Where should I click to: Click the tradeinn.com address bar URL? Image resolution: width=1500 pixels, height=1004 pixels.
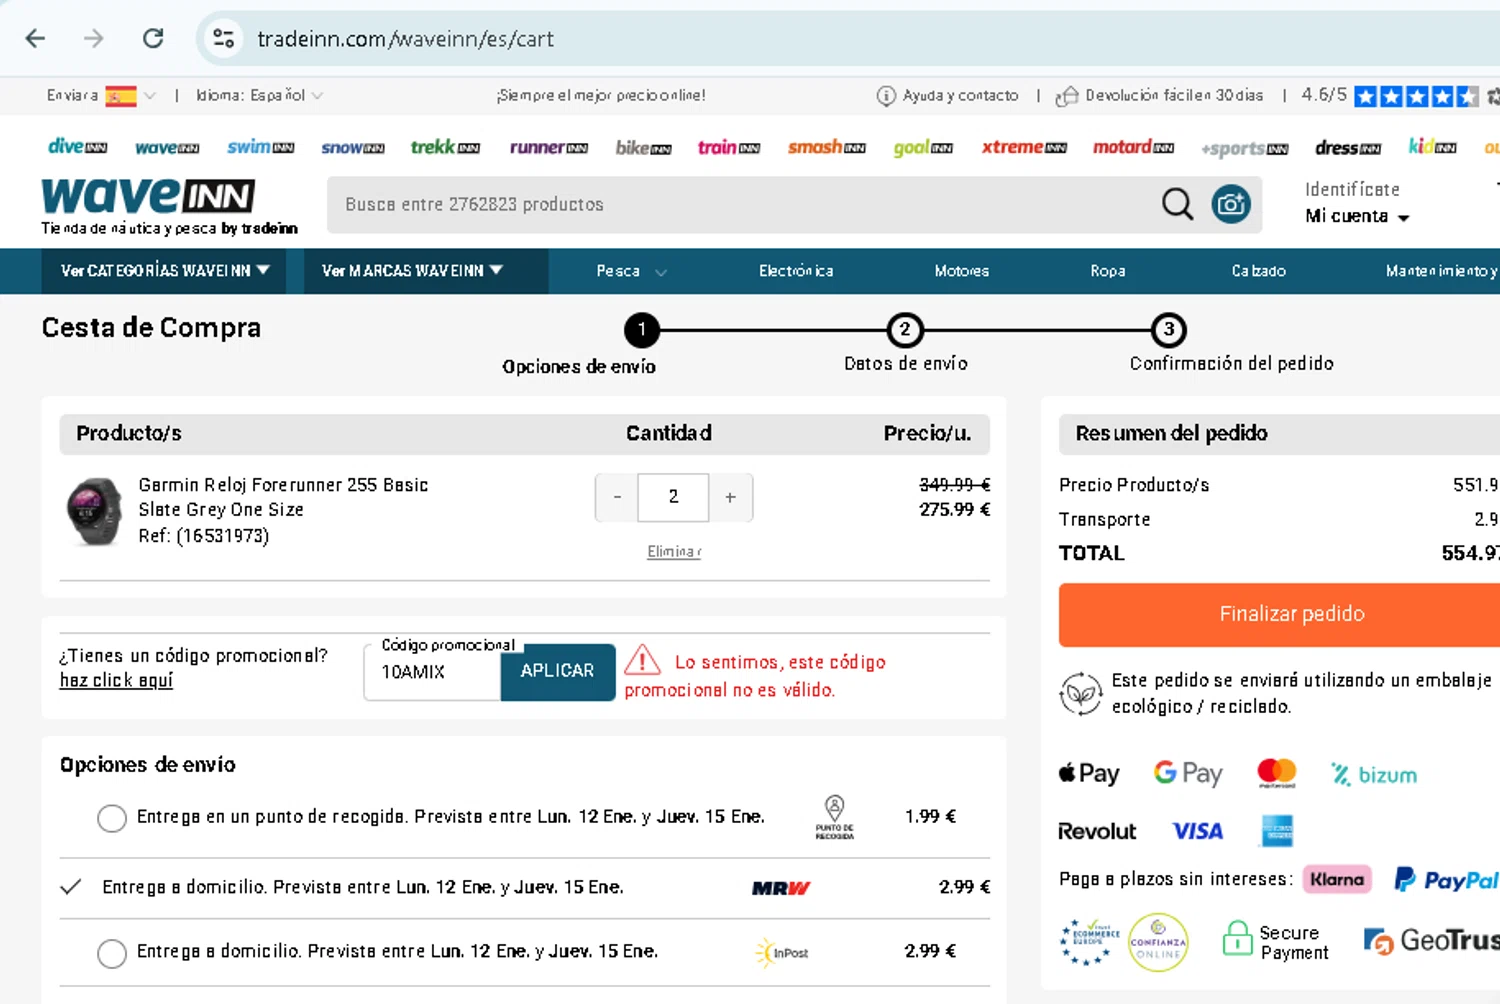tap(405, 38)
